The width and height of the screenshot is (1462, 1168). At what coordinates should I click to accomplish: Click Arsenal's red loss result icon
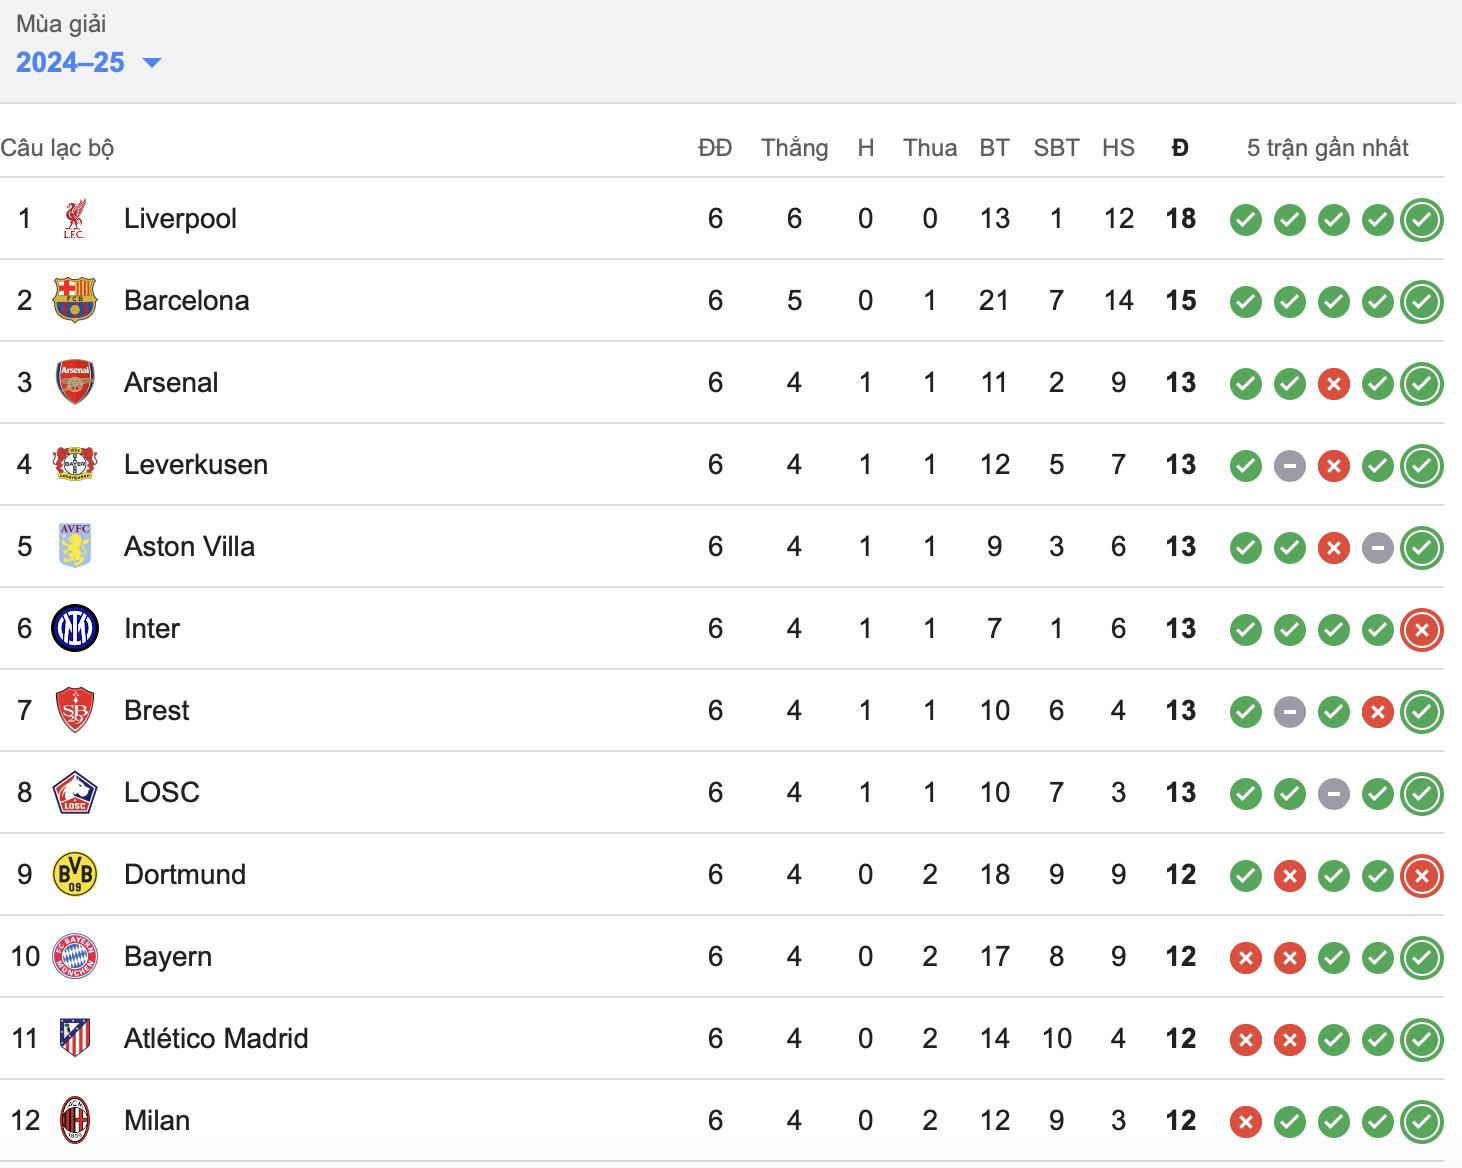point(1333,382)
